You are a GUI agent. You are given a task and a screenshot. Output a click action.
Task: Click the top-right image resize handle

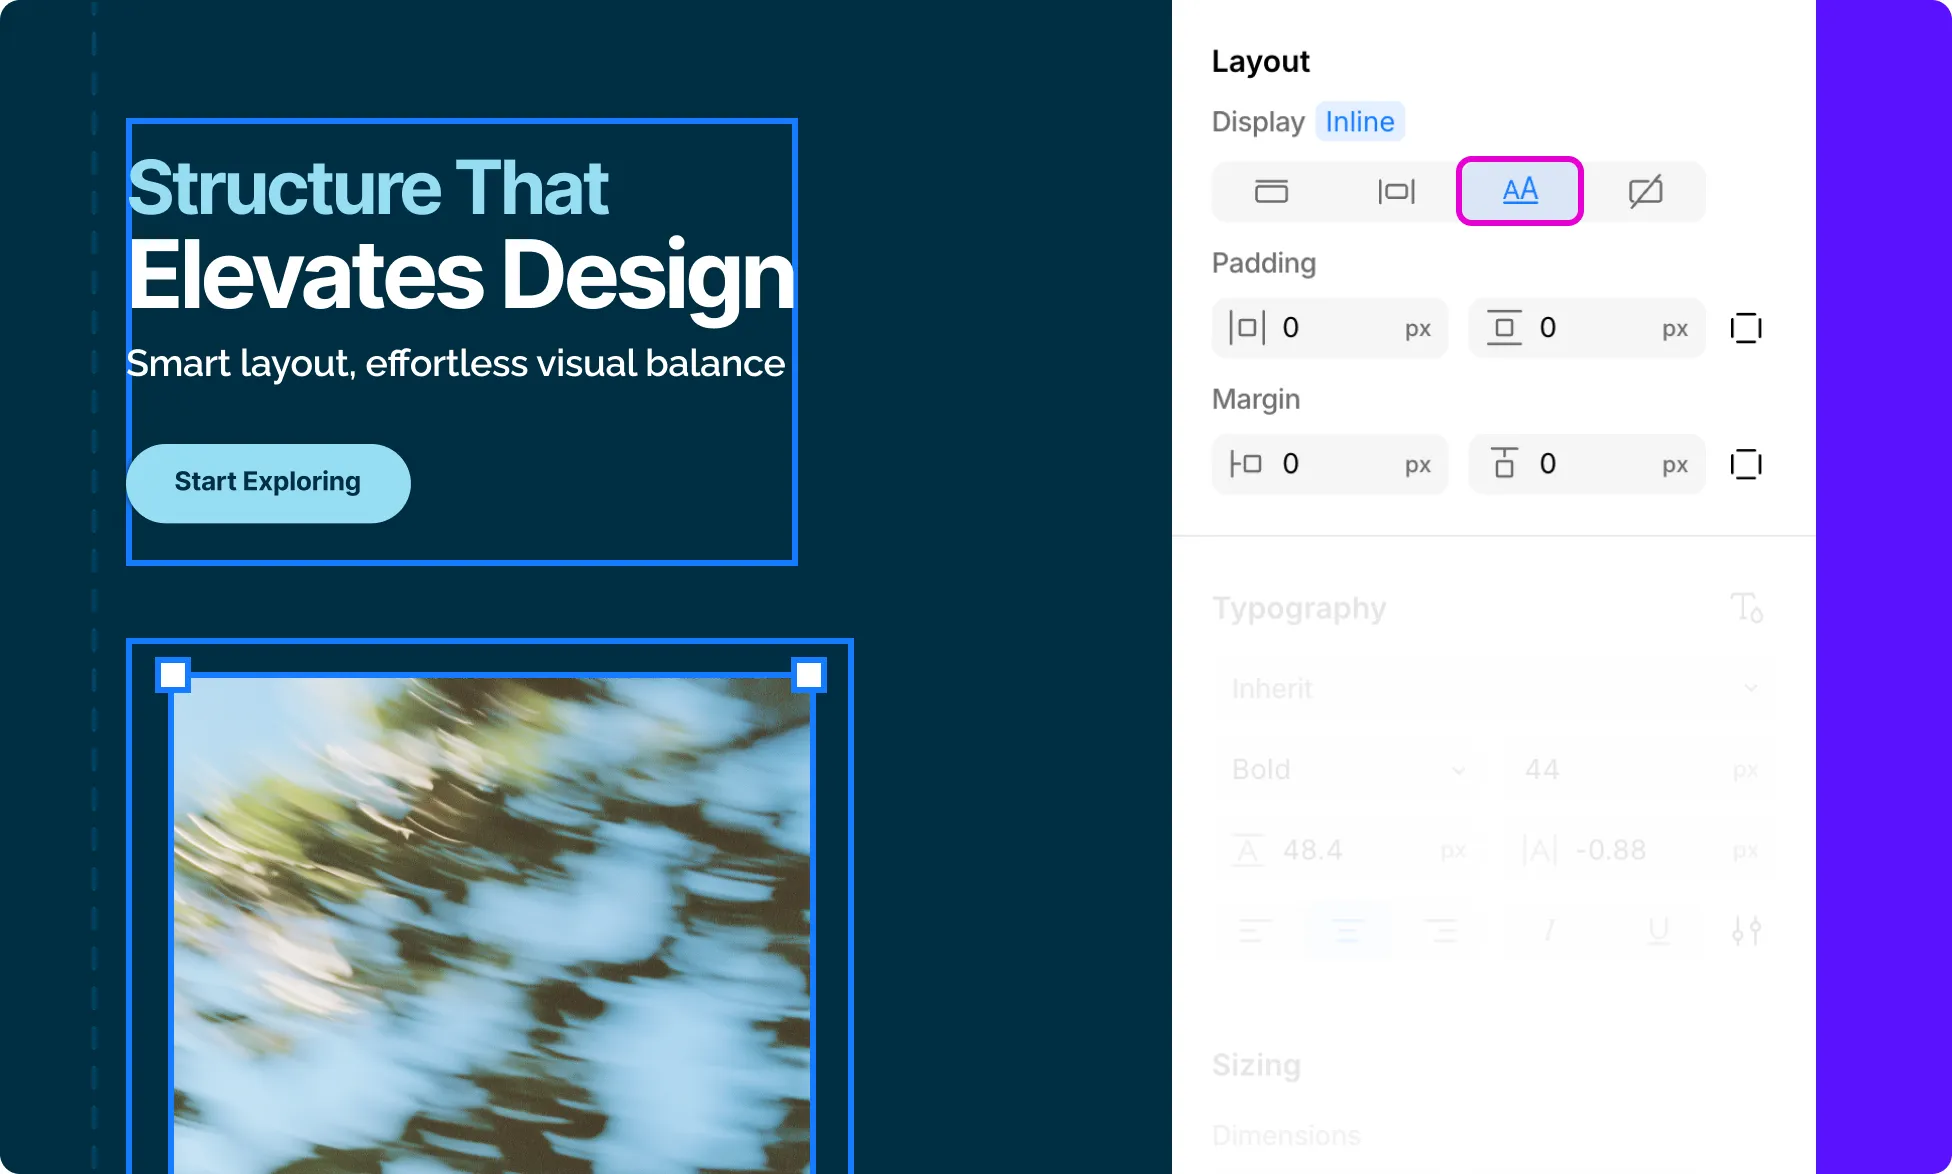pos(809,675)
